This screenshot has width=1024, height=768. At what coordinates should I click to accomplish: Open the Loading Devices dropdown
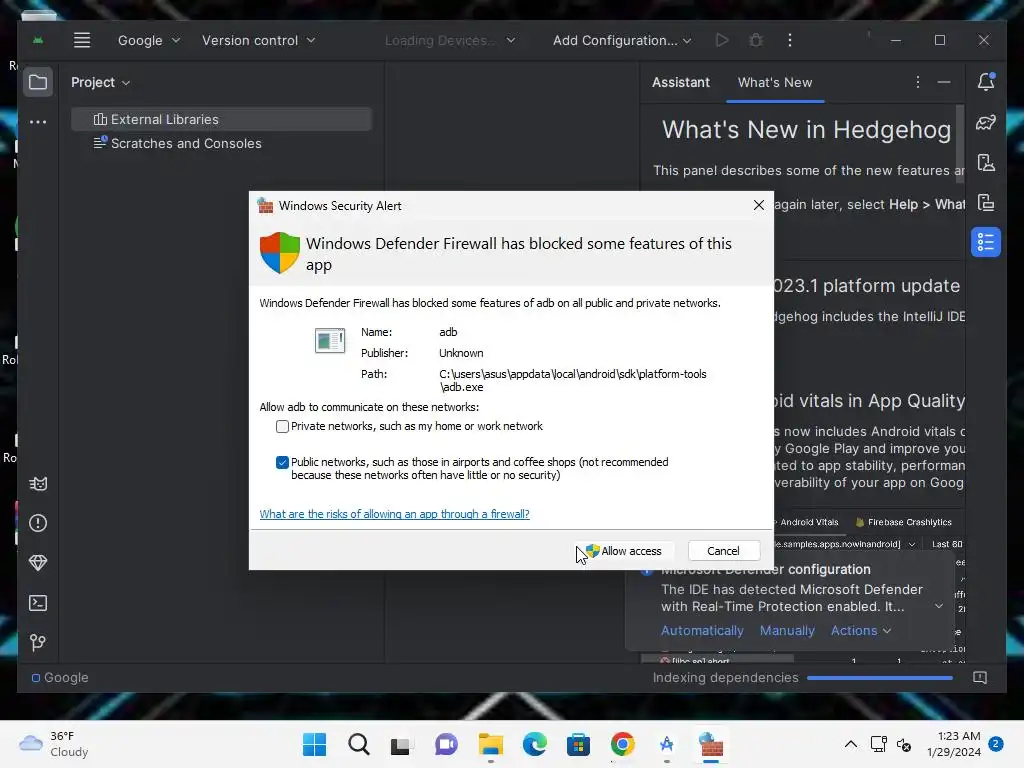click(x=450, y=40)
